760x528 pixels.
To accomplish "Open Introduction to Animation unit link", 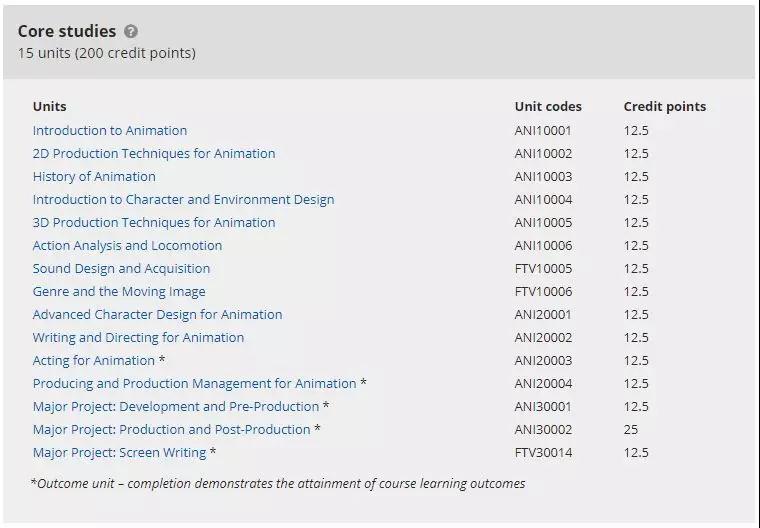I will point(110,130).
